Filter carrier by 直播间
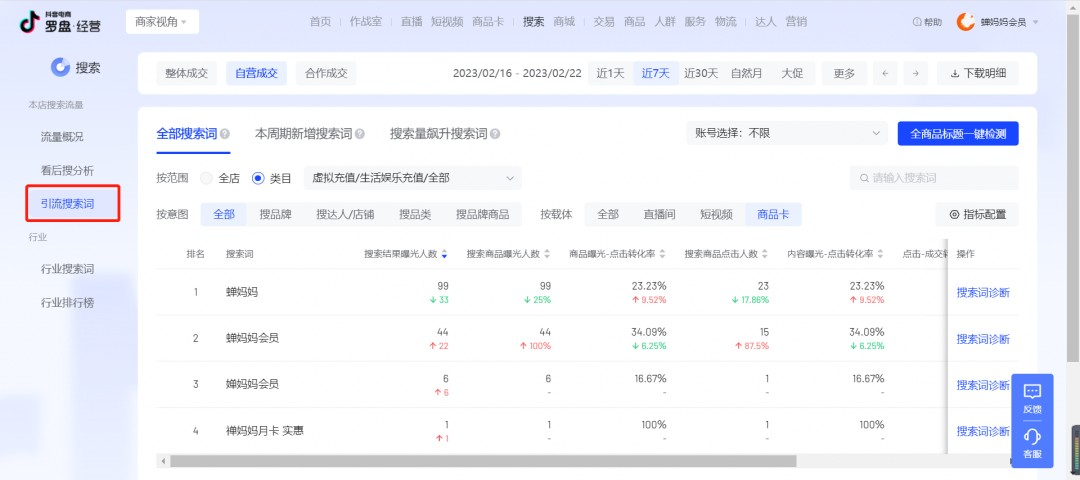 pyautogui.click(x=659, y=214)
